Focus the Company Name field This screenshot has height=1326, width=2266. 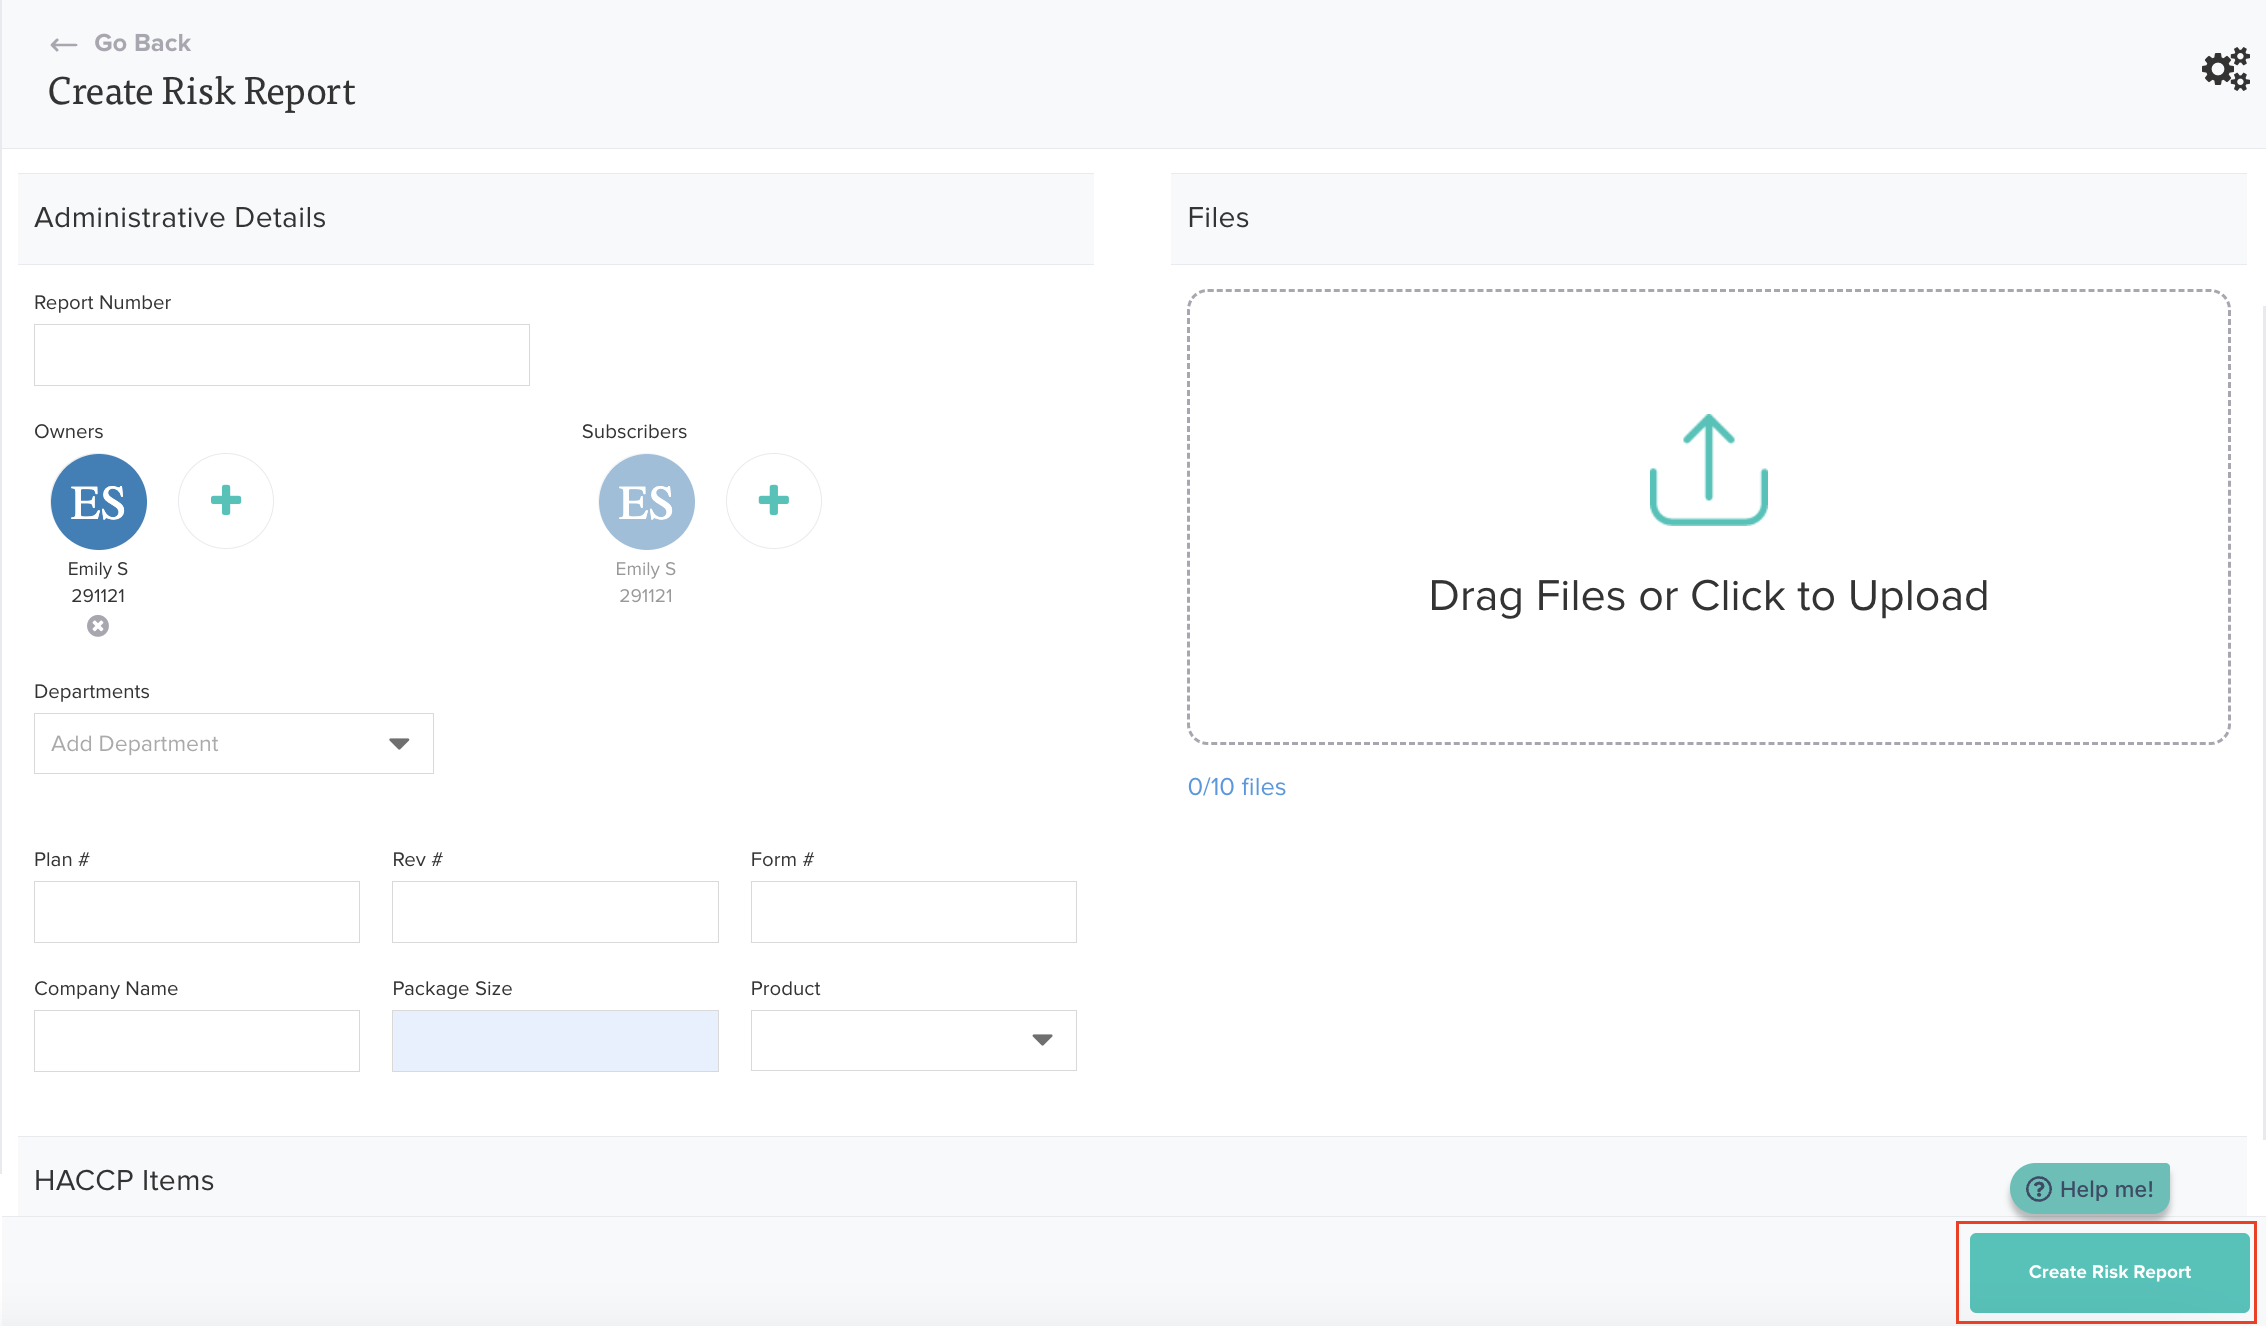coord(197,1040)
